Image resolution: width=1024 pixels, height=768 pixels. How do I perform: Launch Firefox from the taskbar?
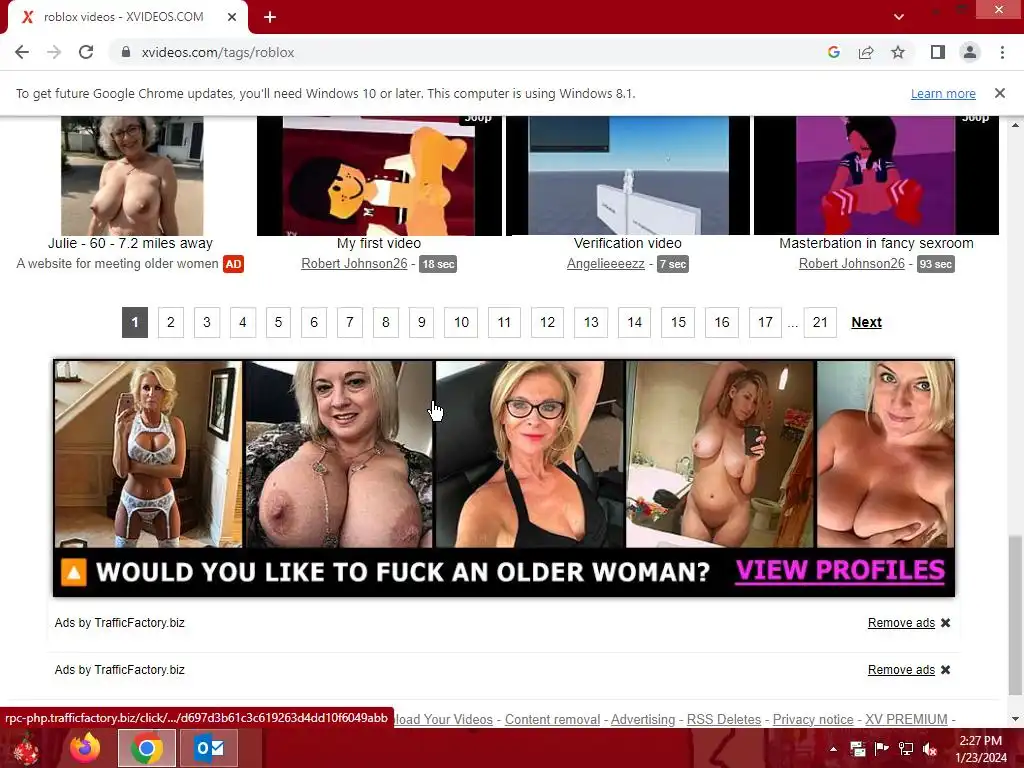point(85,748)
